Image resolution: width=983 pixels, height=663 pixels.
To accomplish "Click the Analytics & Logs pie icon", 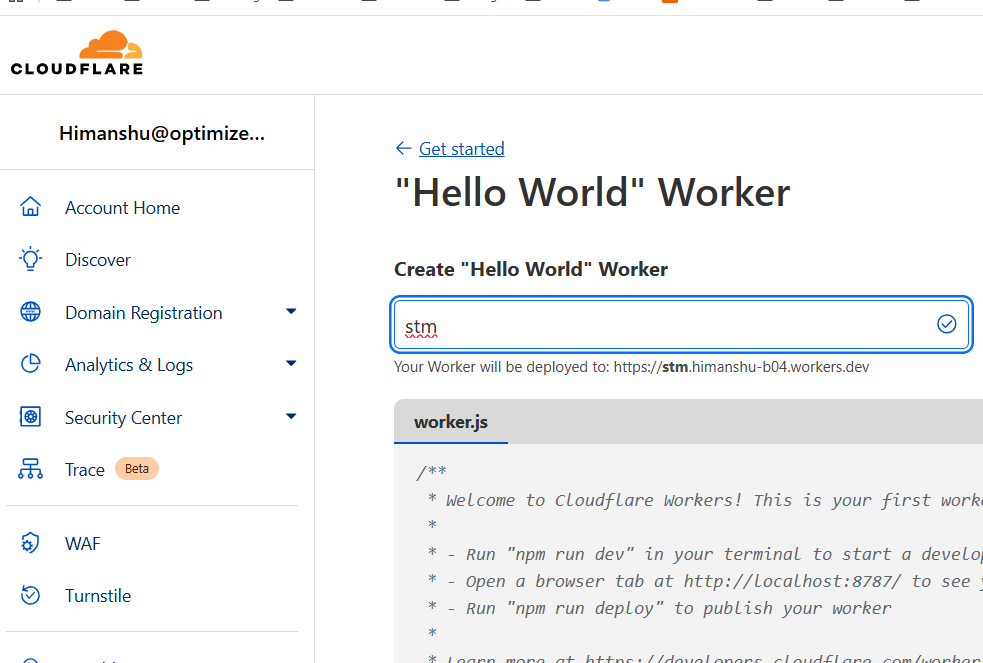I will (x=30, y=363).
